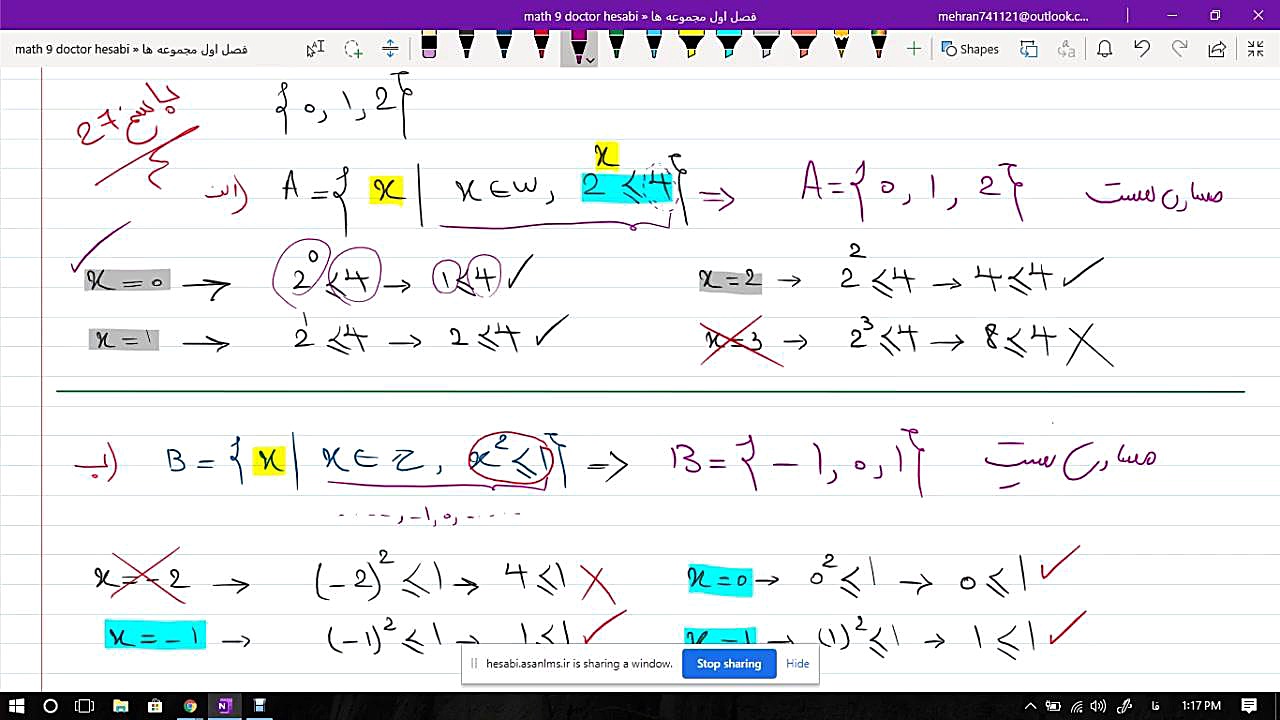The width and height of the screenshot is (1280, 720).
Task: Select the cyan highlighter
Action: pos(728,46)
